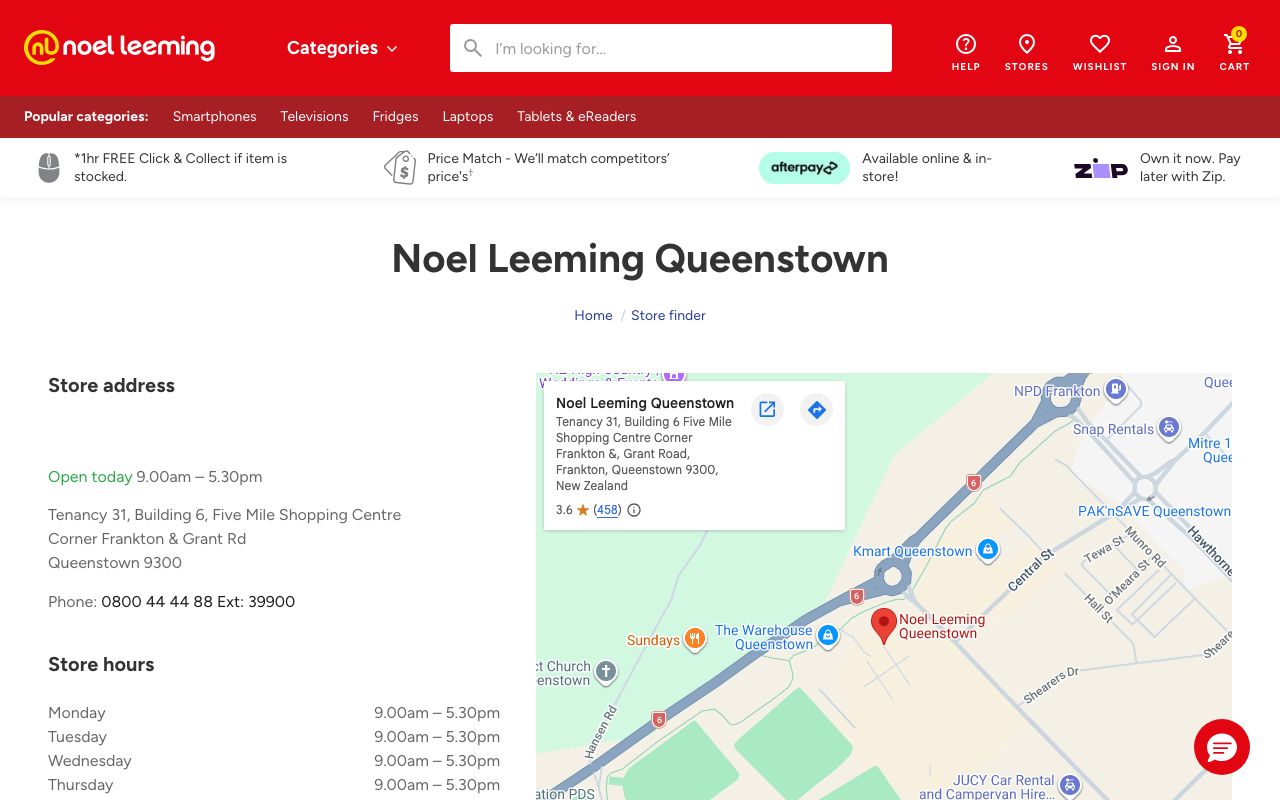Viewport: 1280px width, 800px height.
Task: Click the red Noel Leeming map pin
Action: point(883,626)
